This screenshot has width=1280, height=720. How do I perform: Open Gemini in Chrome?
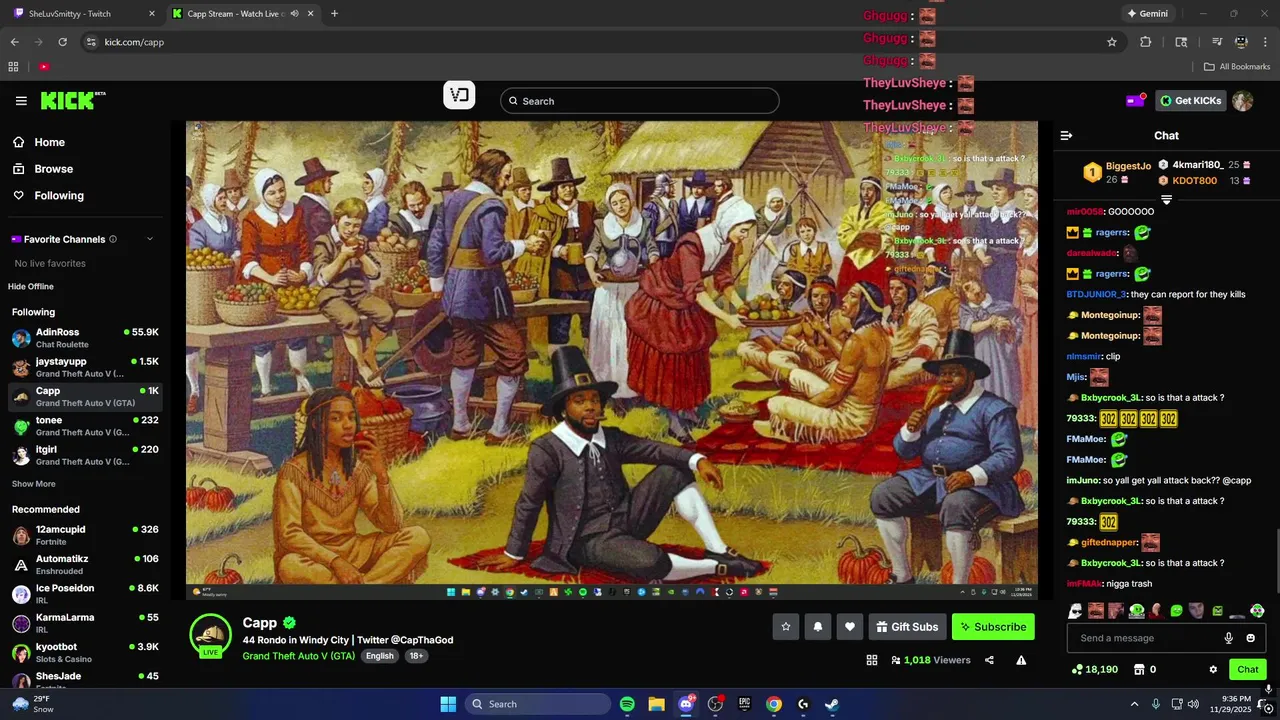coord(1147,14)
